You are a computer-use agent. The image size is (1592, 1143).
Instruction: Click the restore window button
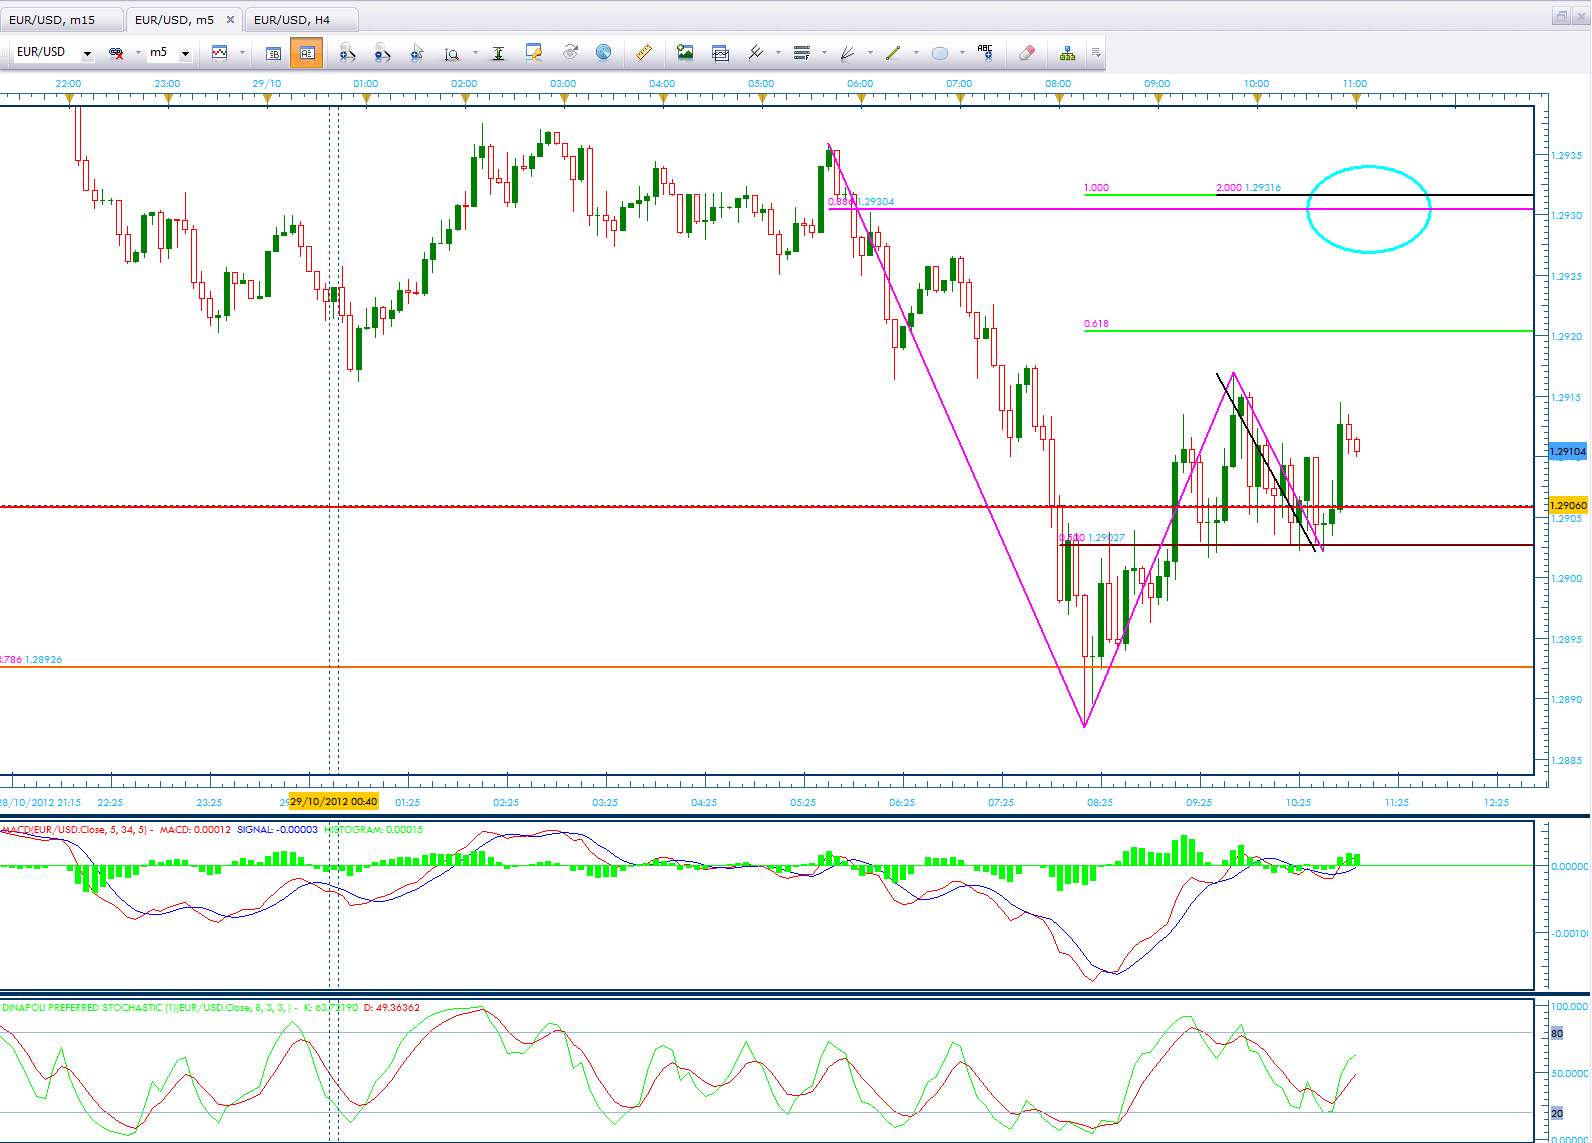pyautogui.click(x=1561, y=17)
